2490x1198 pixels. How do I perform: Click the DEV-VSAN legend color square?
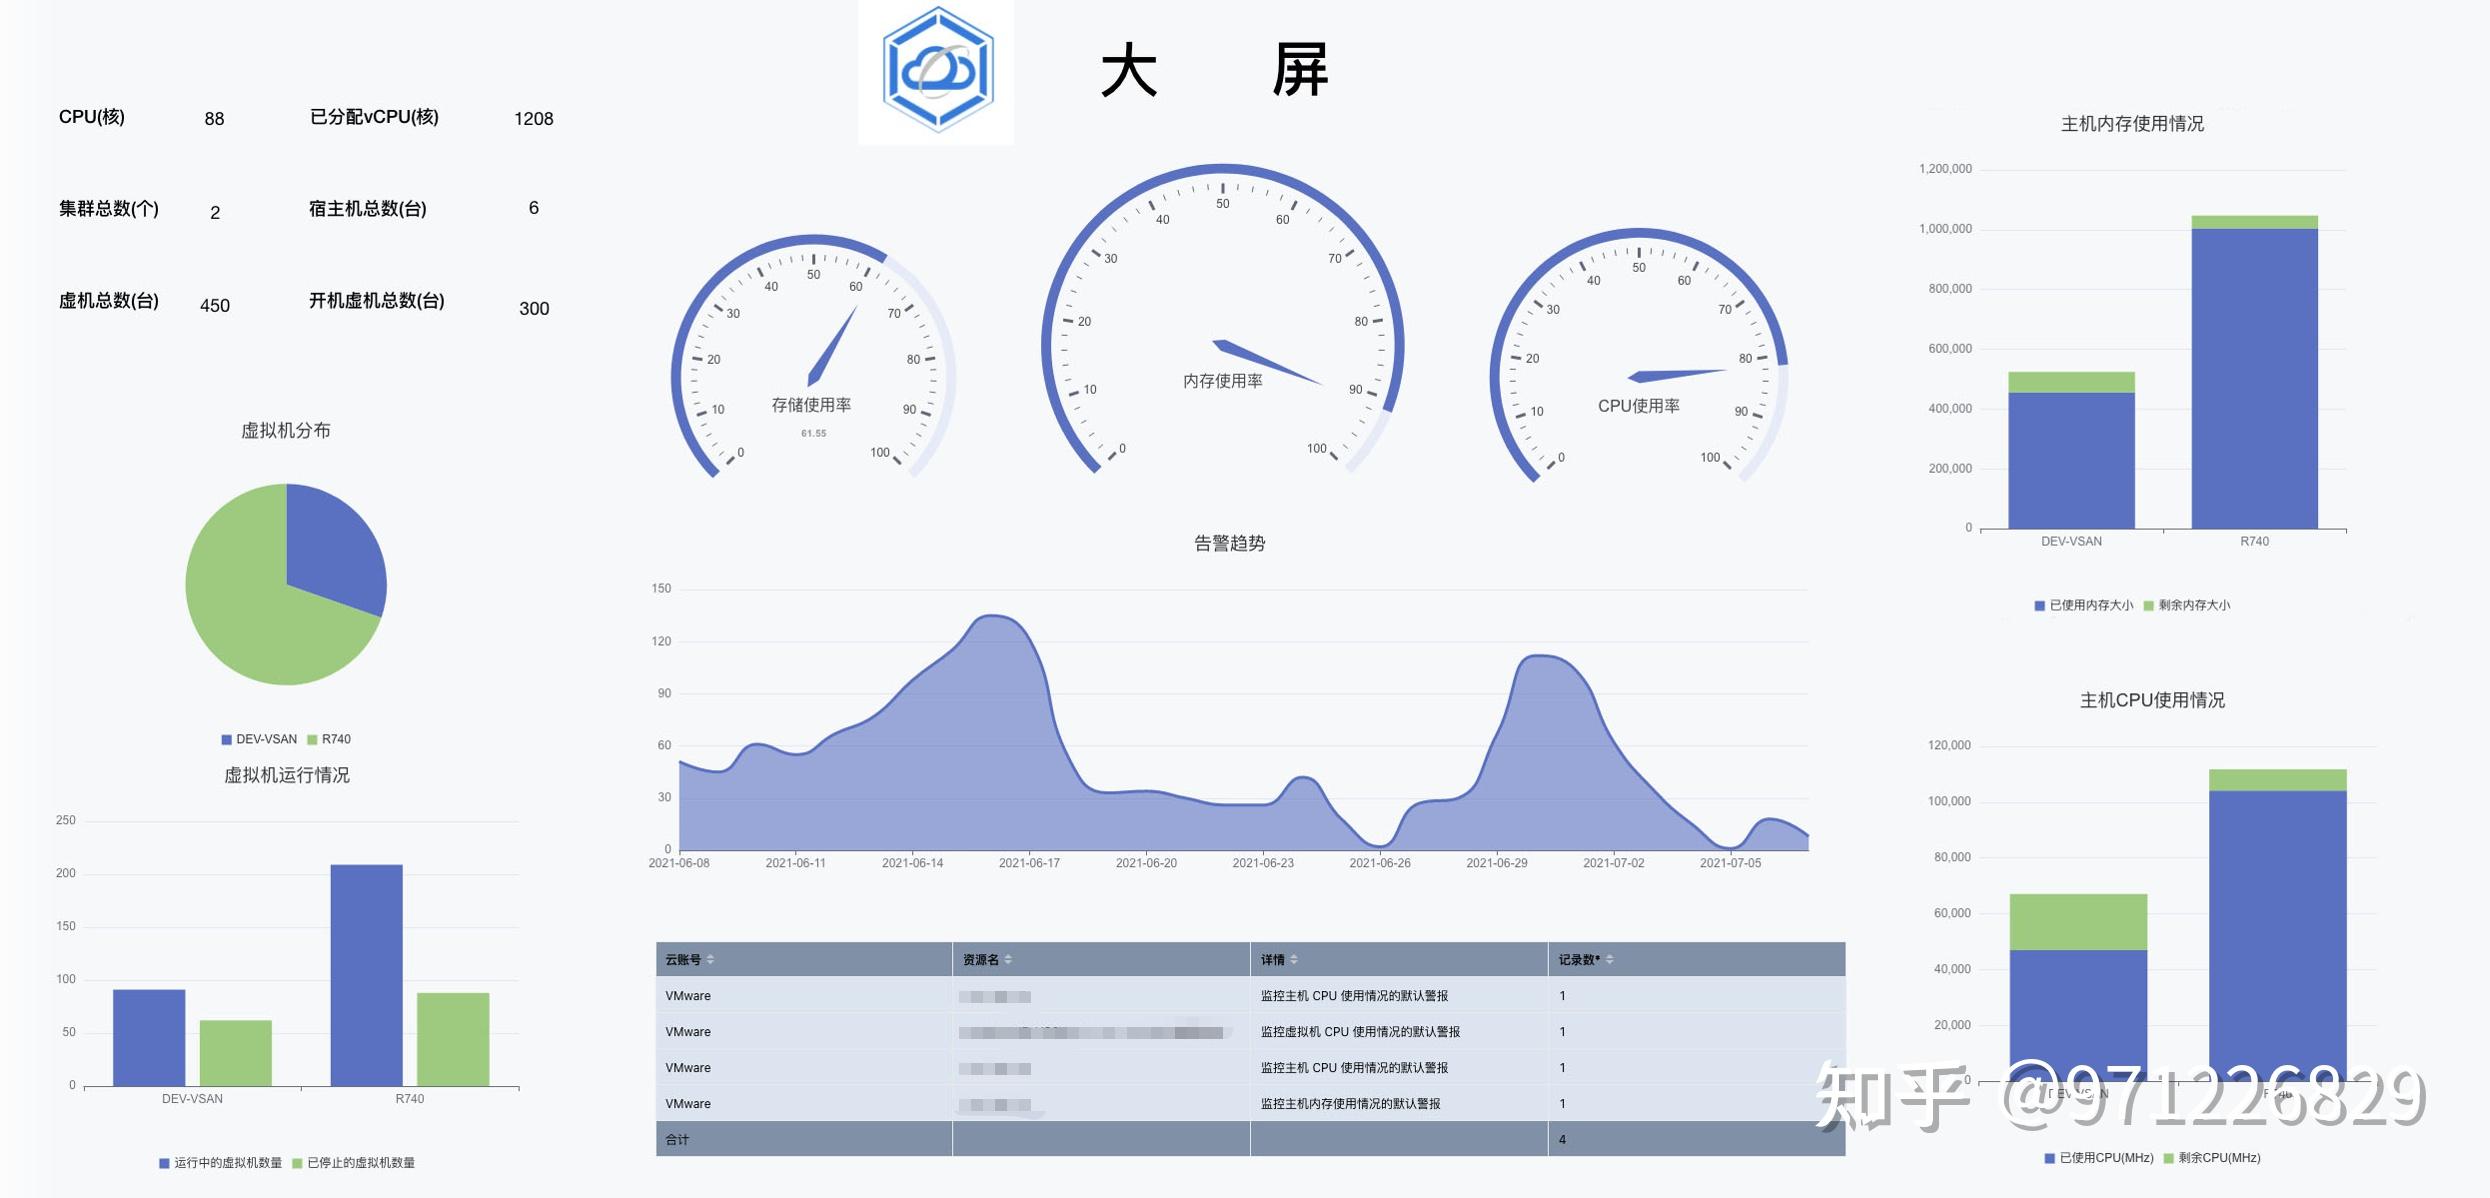[225, 739]
